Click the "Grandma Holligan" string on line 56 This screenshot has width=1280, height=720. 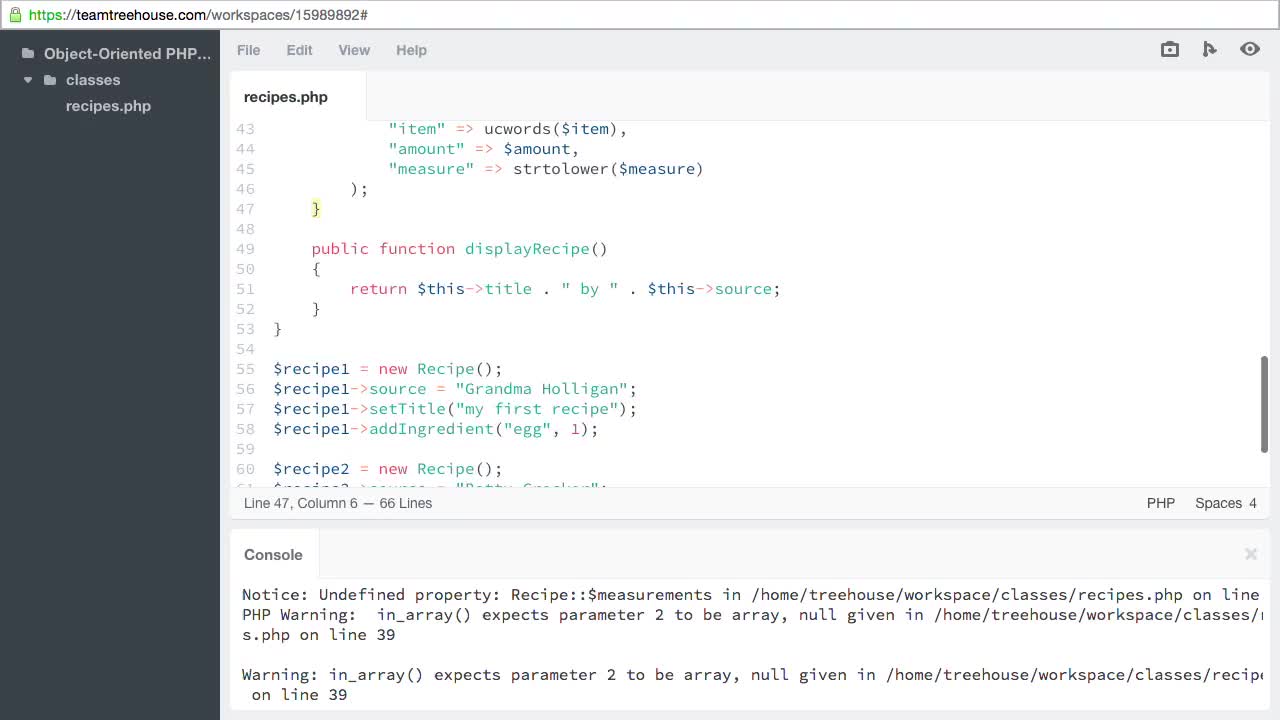tap(541, 389)
